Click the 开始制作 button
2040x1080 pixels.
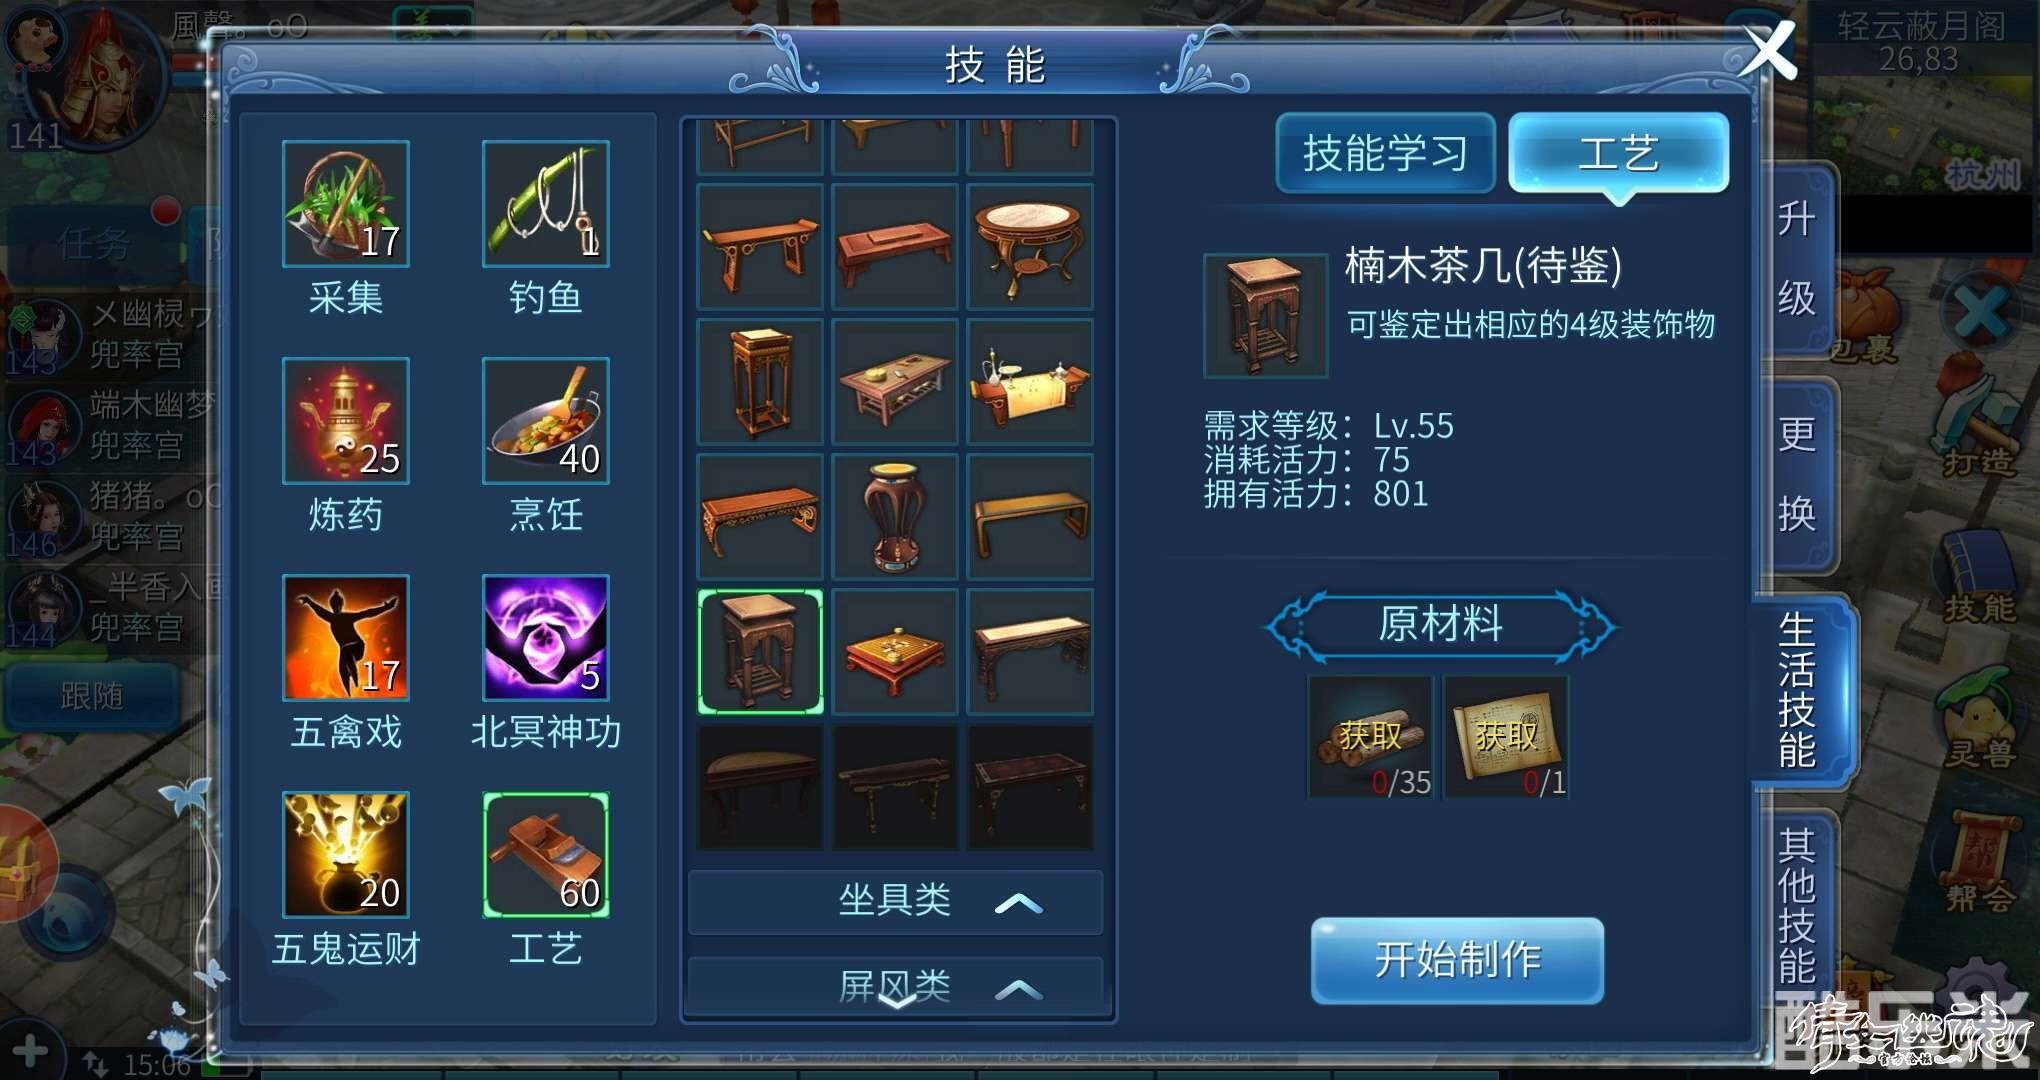[1457, 960]
